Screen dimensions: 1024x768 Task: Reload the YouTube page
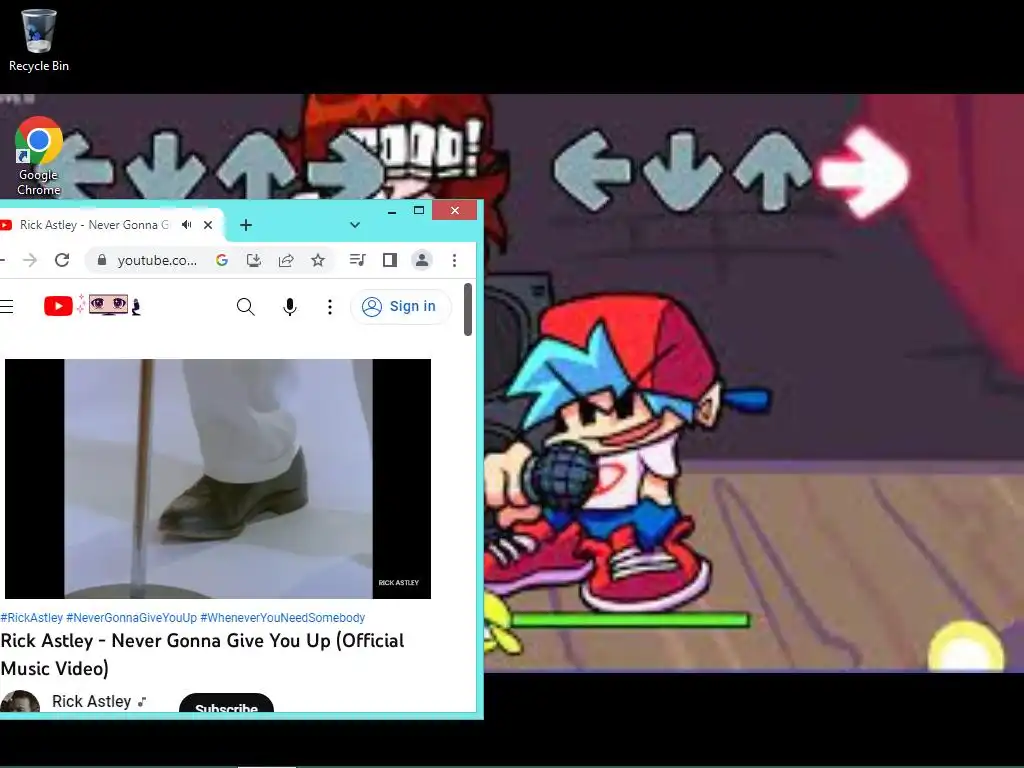pyautogui.click(x=62, y=260)
